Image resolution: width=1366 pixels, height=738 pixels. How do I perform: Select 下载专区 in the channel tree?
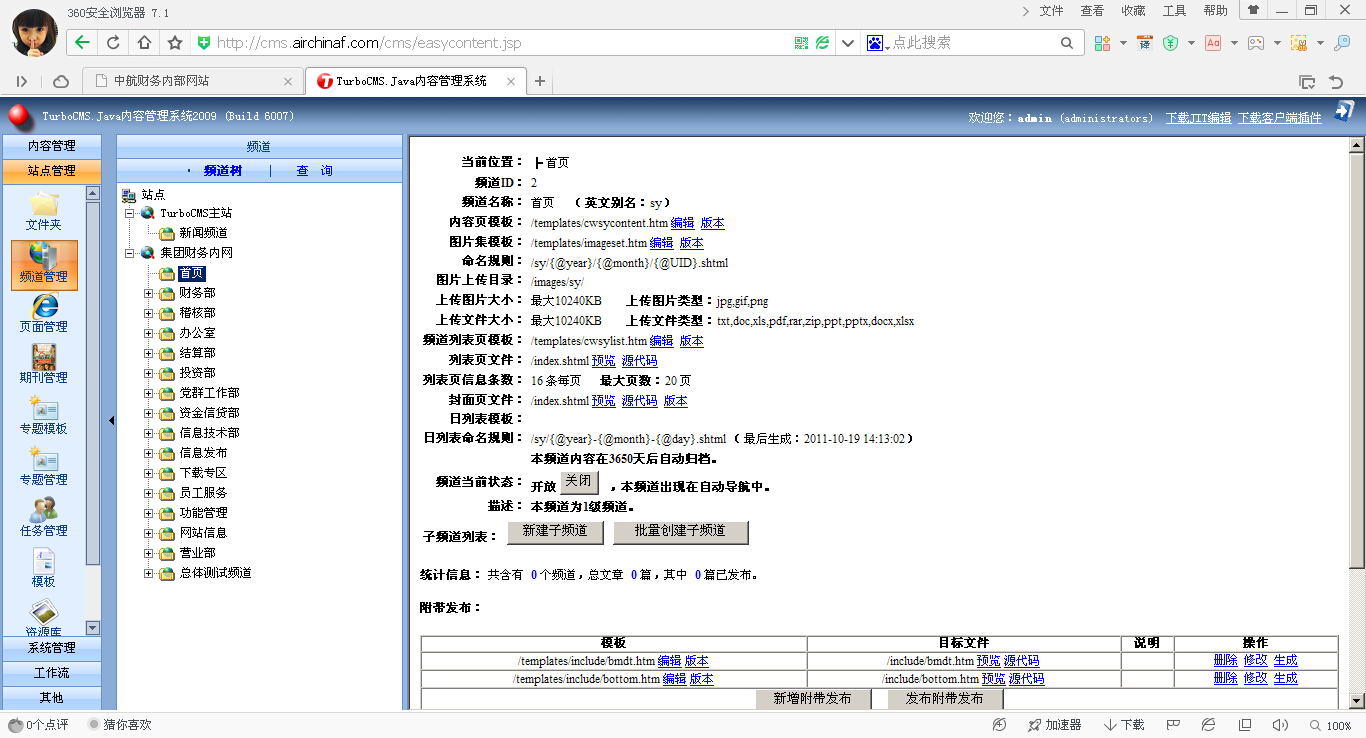click(x=203, y=473)
